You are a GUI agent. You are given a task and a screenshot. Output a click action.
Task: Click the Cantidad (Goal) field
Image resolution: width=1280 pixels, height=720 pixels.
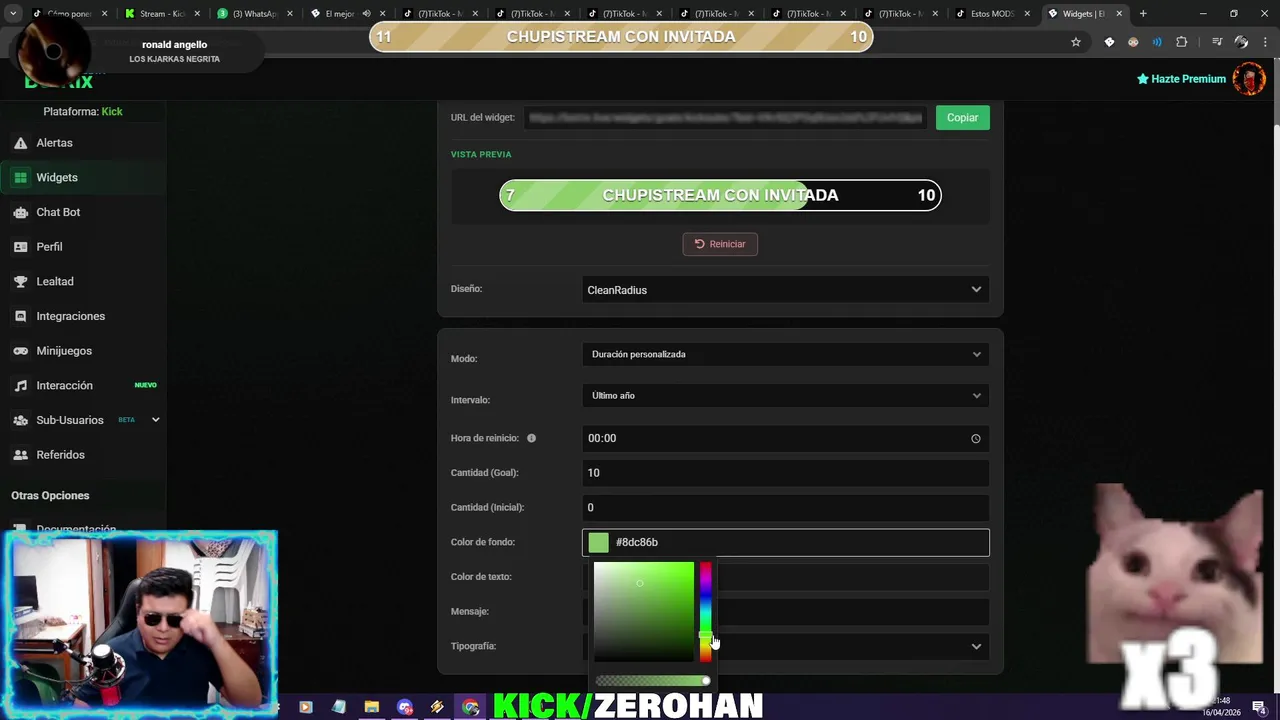pos(786,473)
